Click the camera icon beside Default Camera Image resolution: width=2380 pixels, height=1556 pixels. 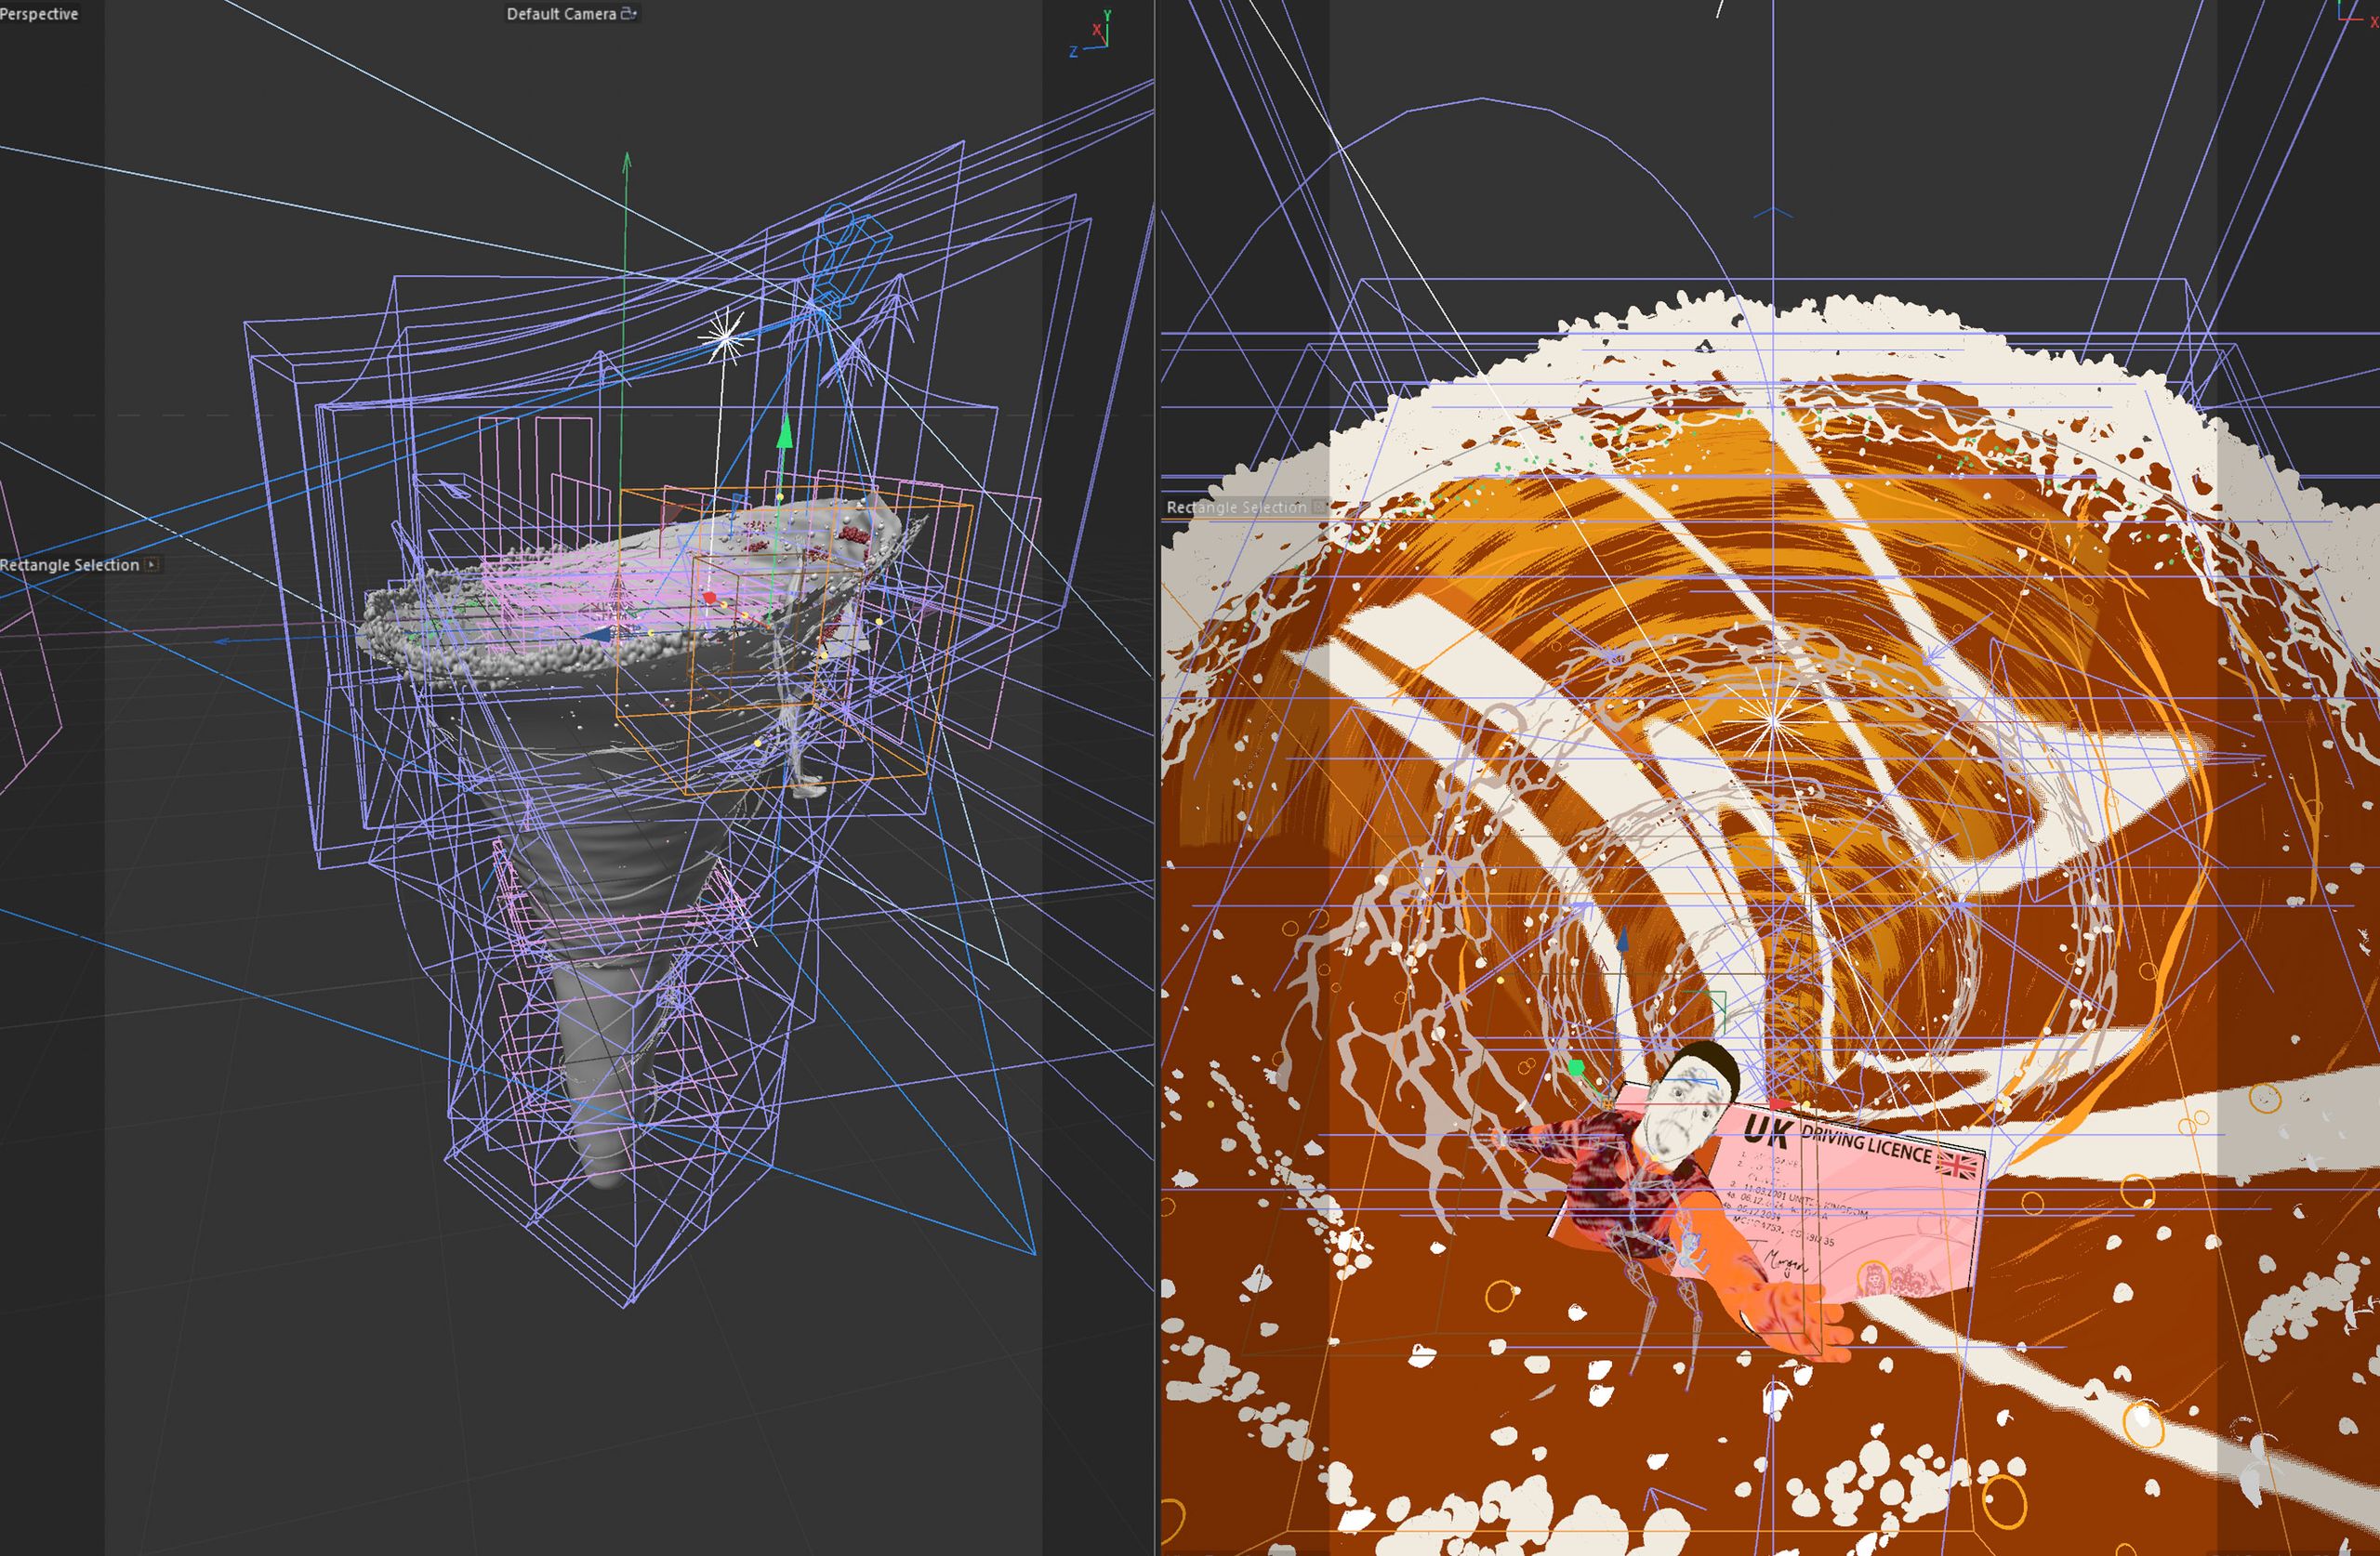click(628, 14)
